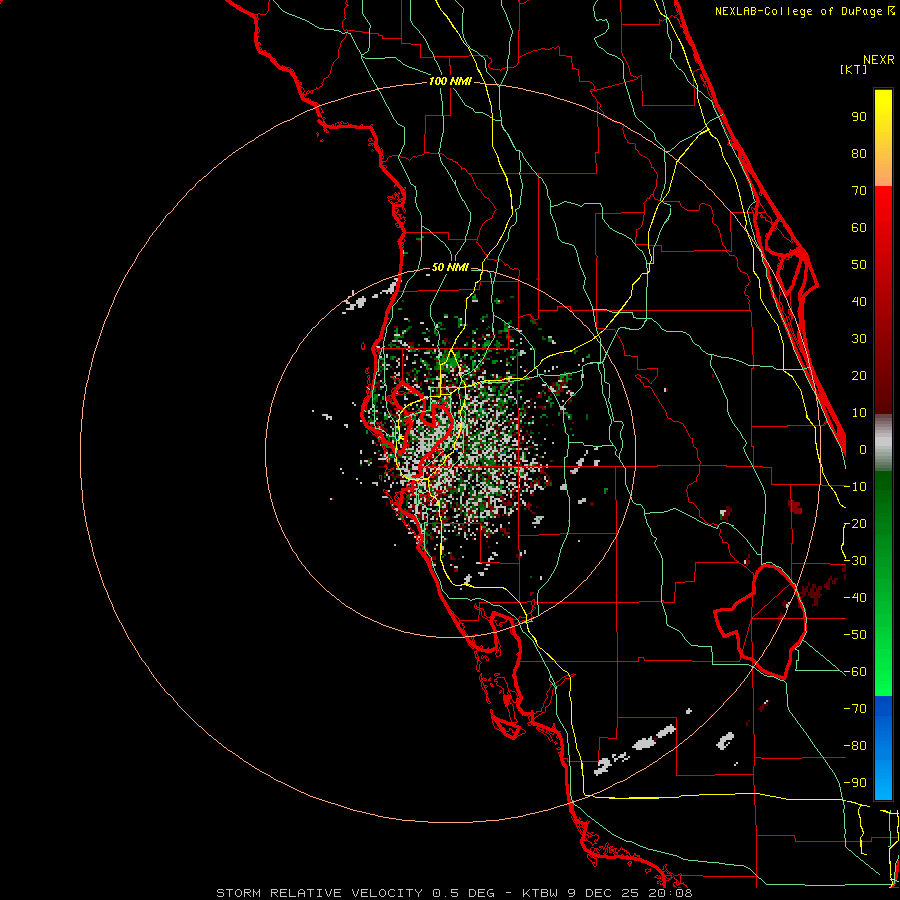The height and width of the screenshot is (900, 900).
Task: Click the -90 scale value
Action: point(855,783)
